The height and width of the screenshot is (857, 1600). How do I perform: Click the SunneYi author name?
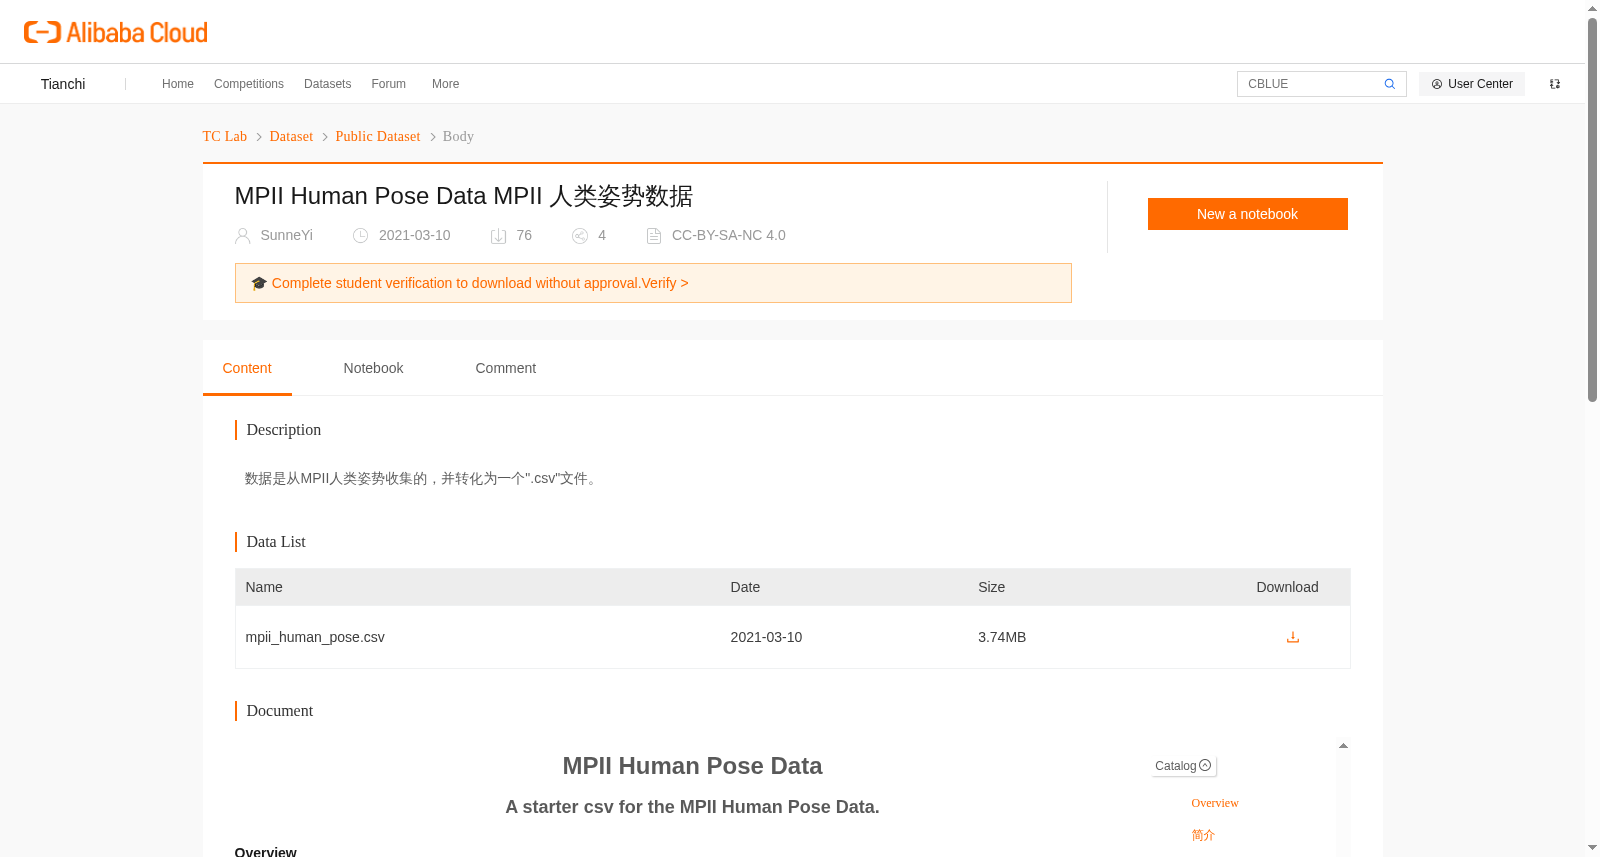pyautogui.click(x=287, y=235)
